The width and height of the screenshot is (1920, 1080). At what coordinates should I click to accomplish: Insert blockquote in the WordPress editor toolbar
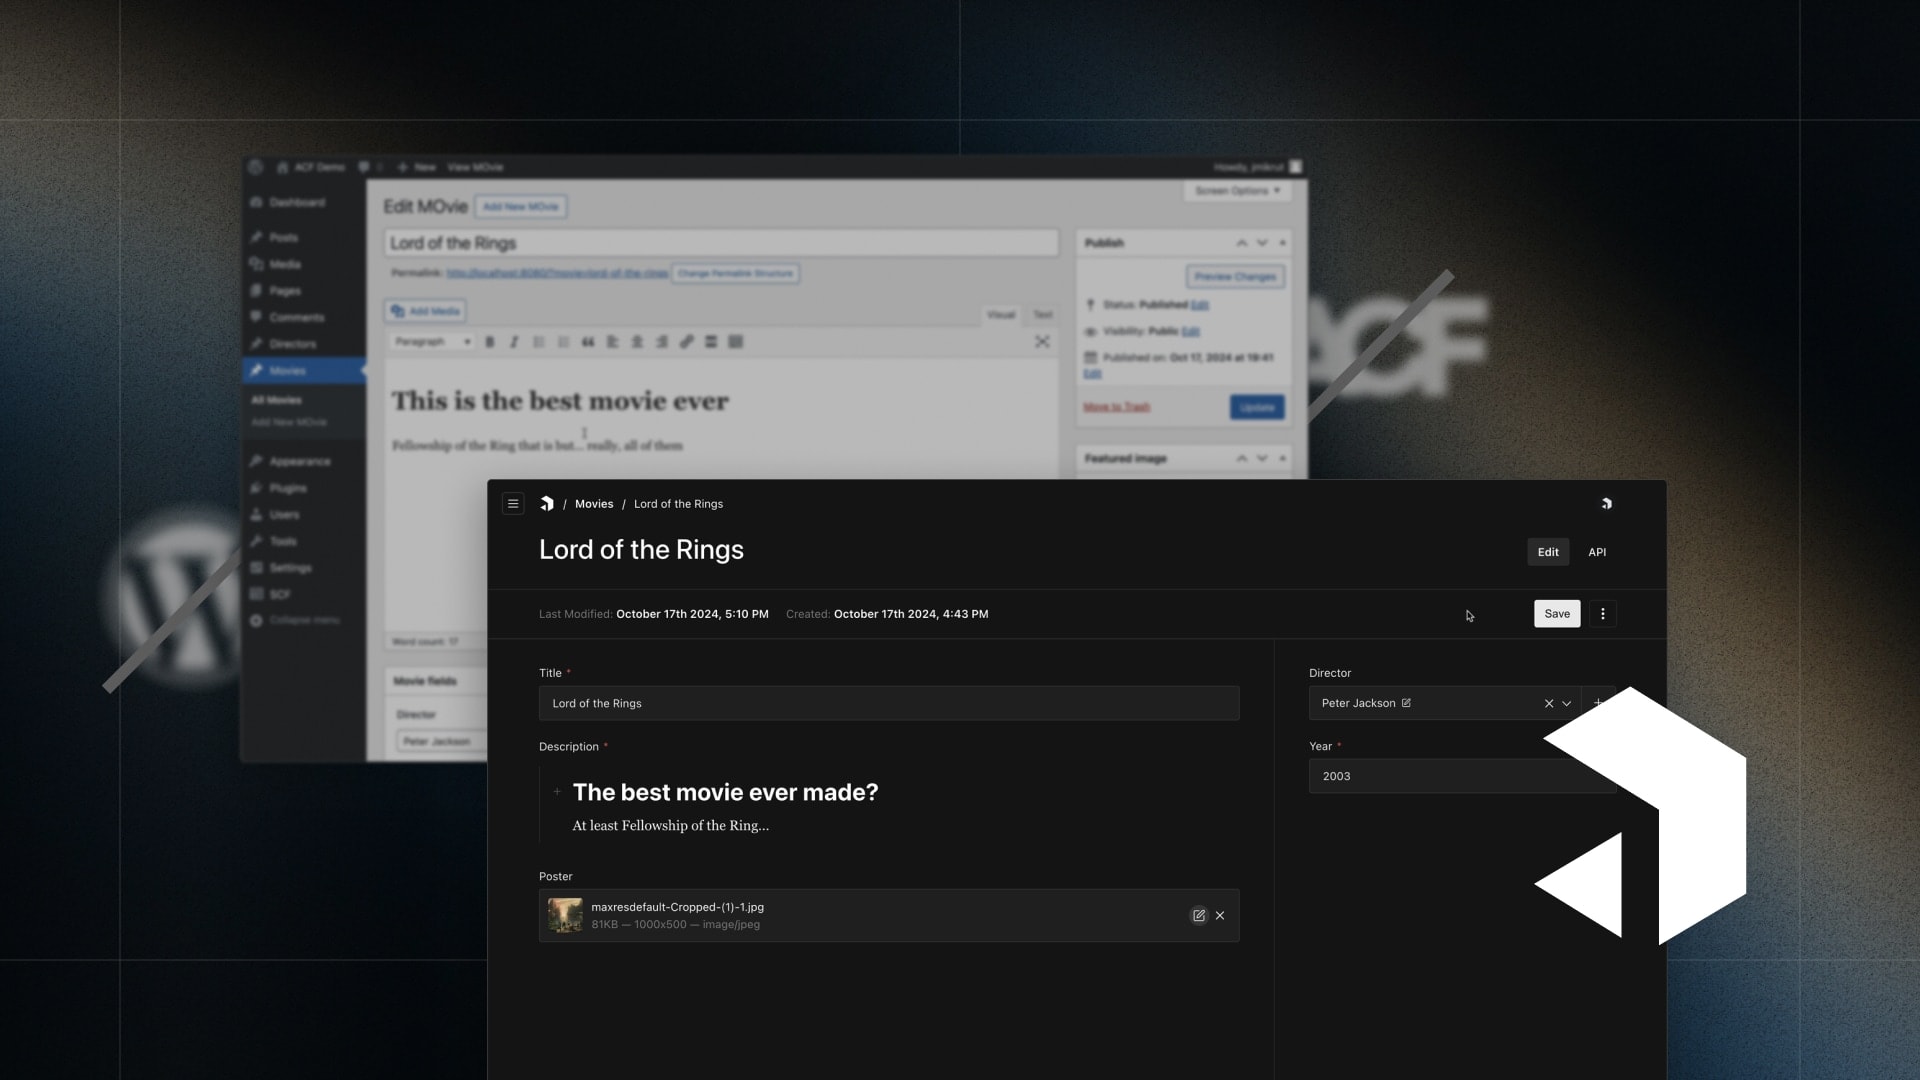pyautogui.click(x=588, y=342)
